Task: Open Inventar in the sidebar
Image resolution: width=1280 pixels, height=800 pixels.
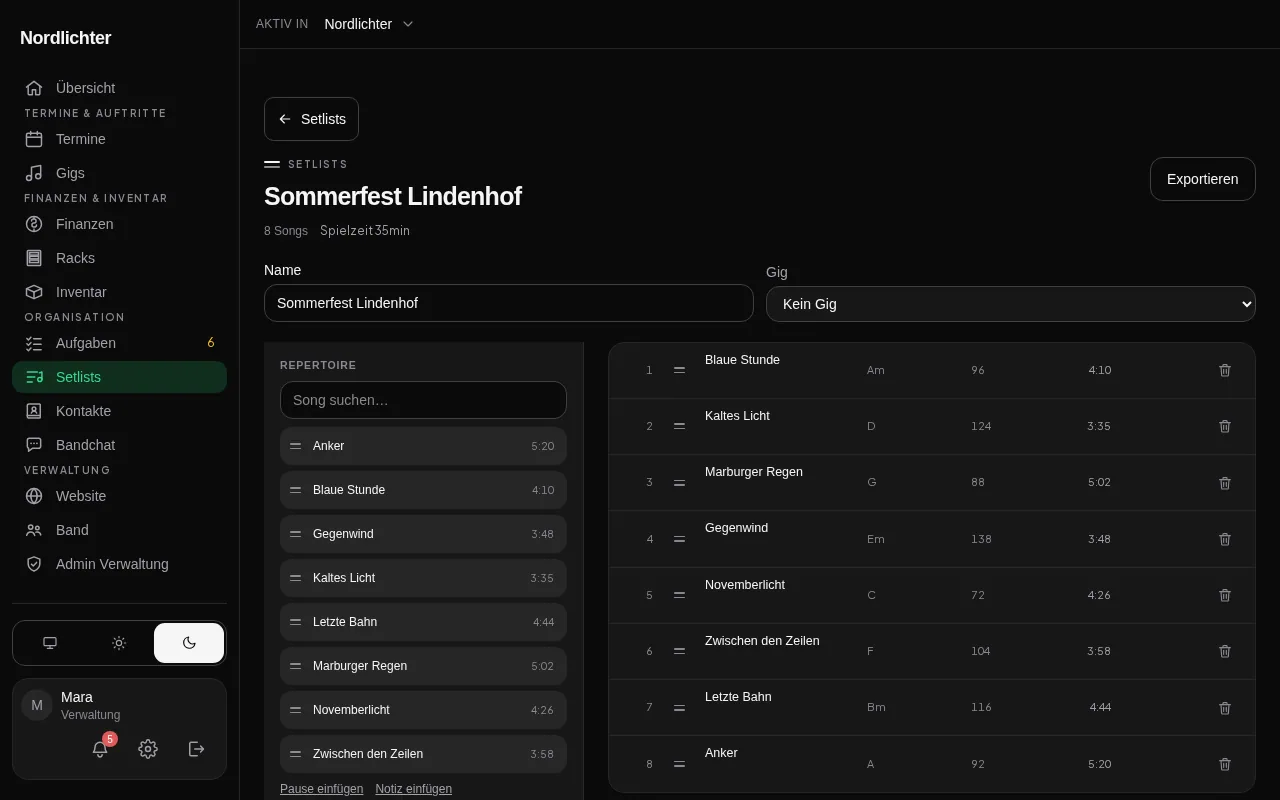Action: (x=119, y=292)
